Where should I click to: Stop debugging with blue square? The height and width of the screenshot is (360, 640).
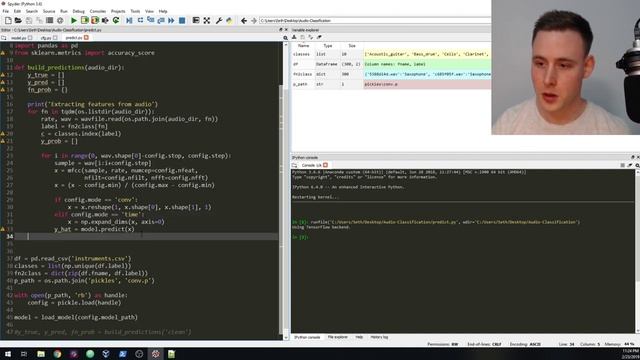pos(182,20)
